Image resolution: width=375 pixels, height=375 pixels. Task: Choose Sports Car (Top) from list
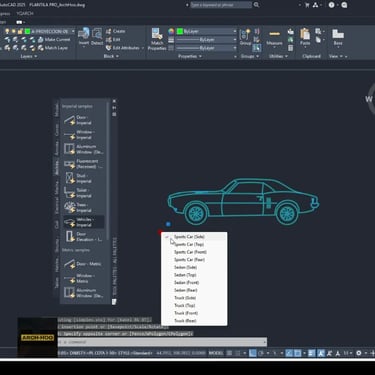pyautogui.click(x=194, y=244)
